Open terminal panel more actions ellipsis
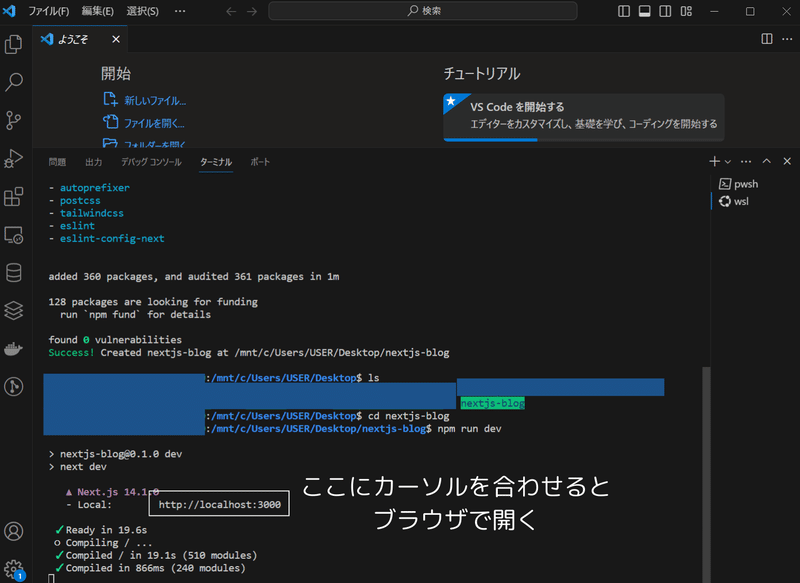 coord(746,161)
